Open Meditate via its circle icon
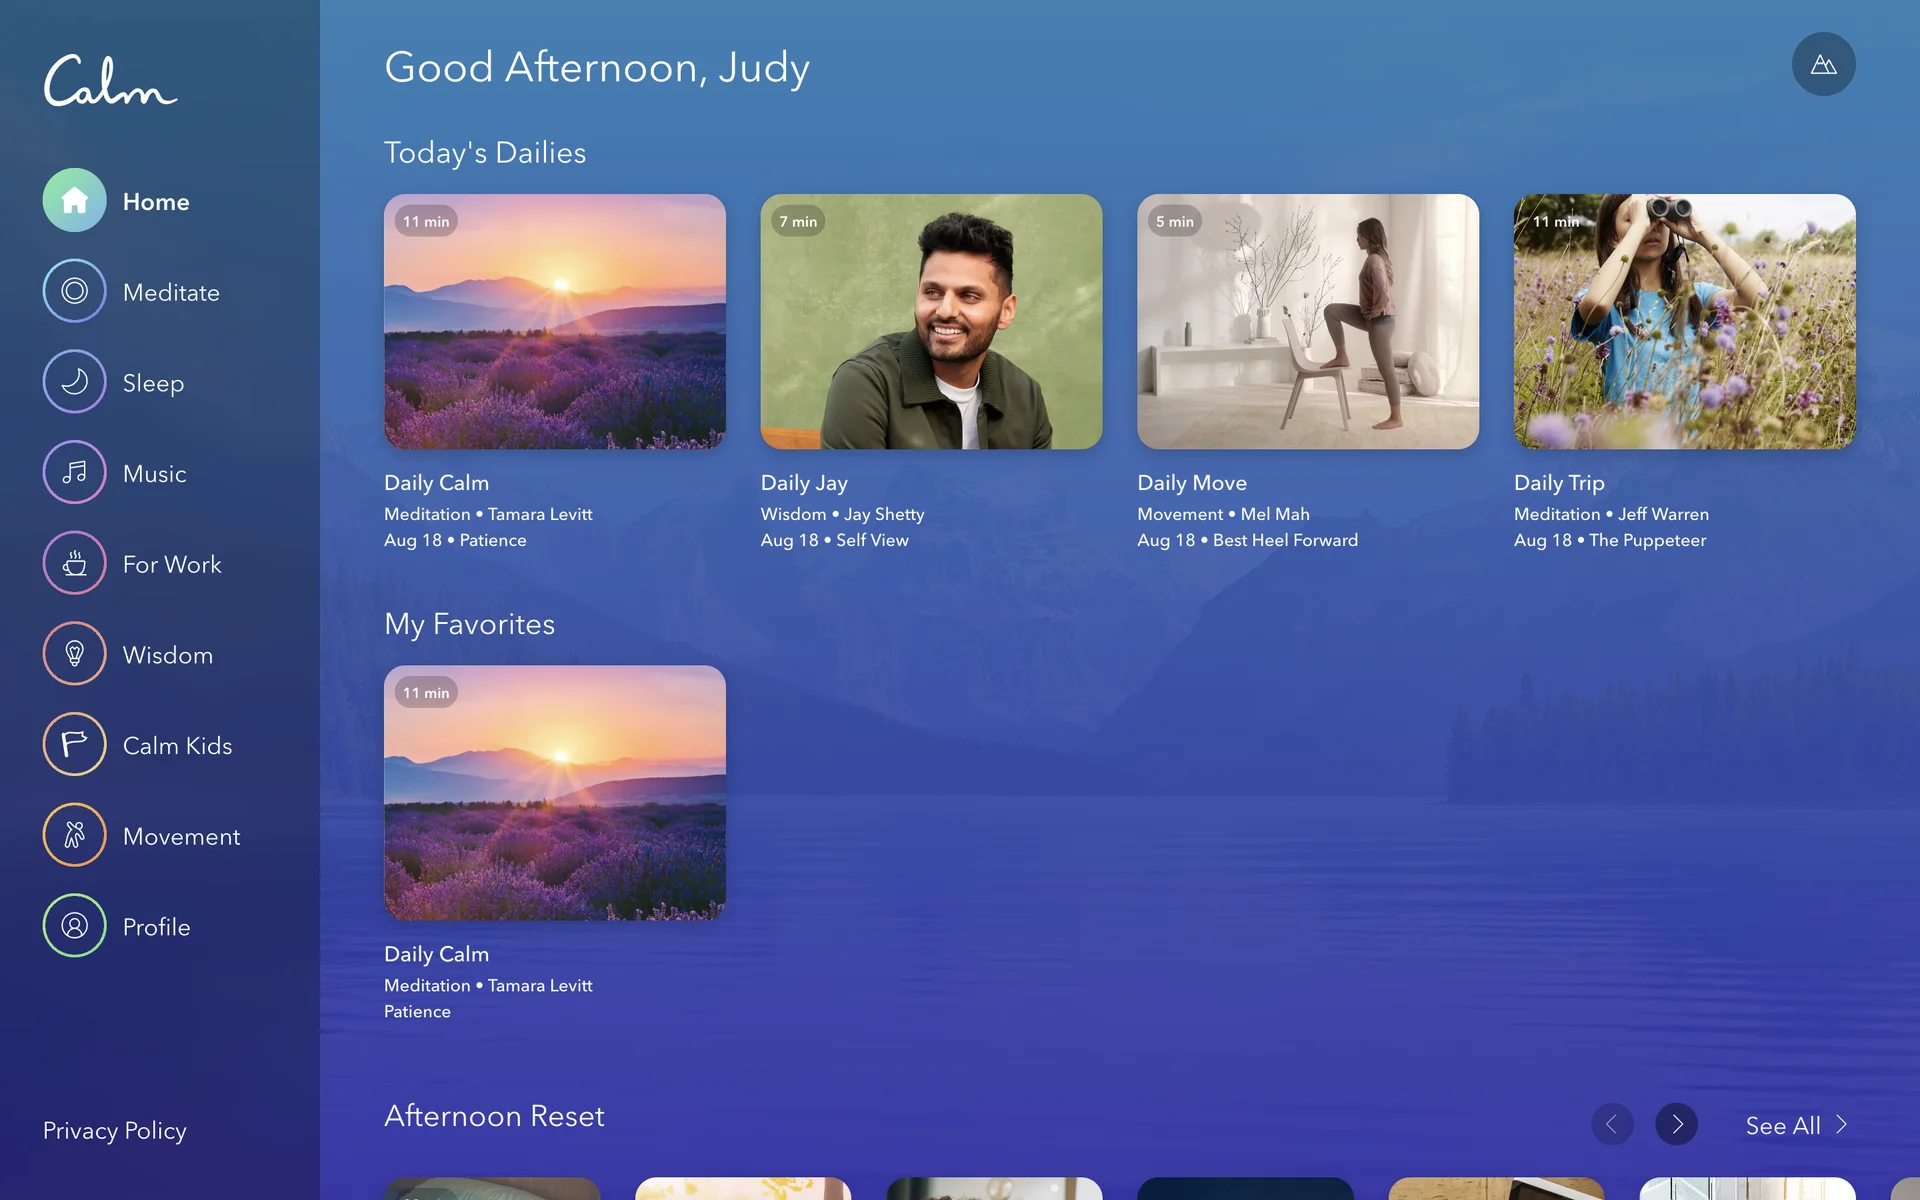The width and height of the screenshot is (1920, 1200). tap(74, 291)
